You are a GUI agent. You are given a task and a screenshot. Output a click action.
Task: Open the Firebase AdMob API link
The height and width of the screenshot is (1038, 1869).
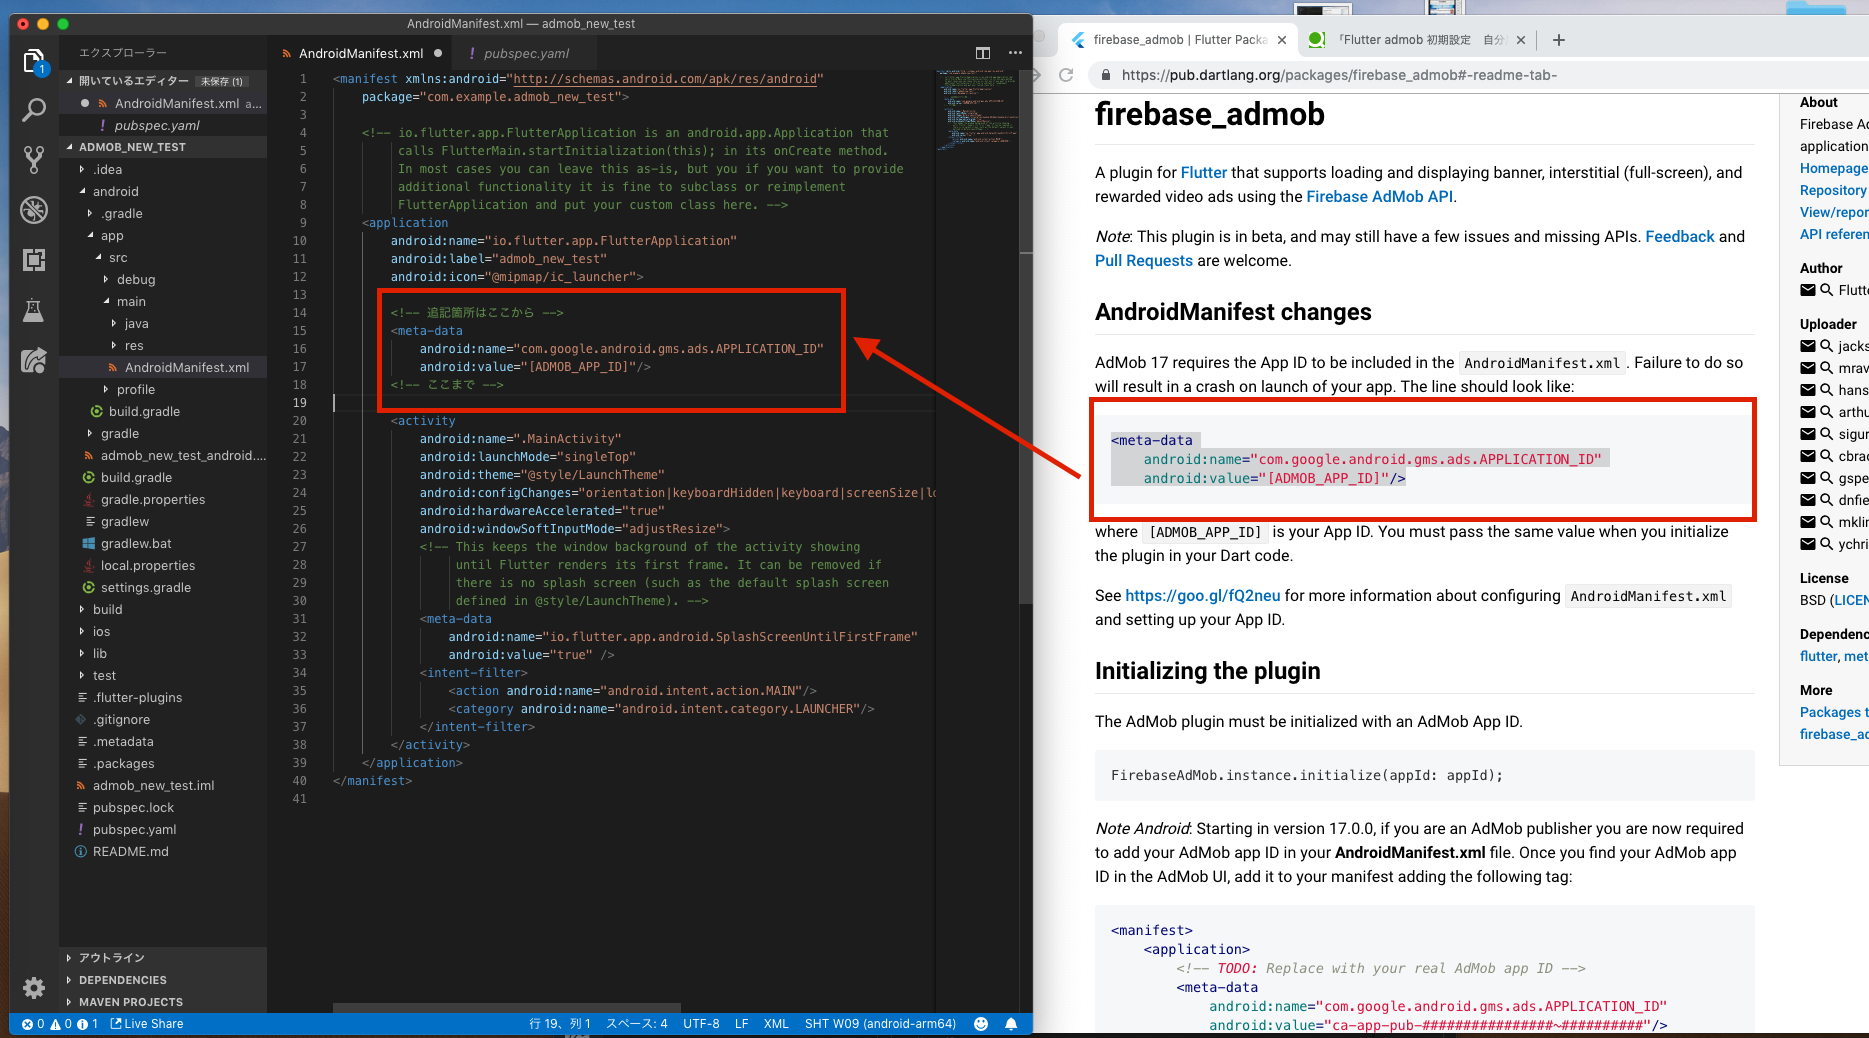pos(1379,197)
